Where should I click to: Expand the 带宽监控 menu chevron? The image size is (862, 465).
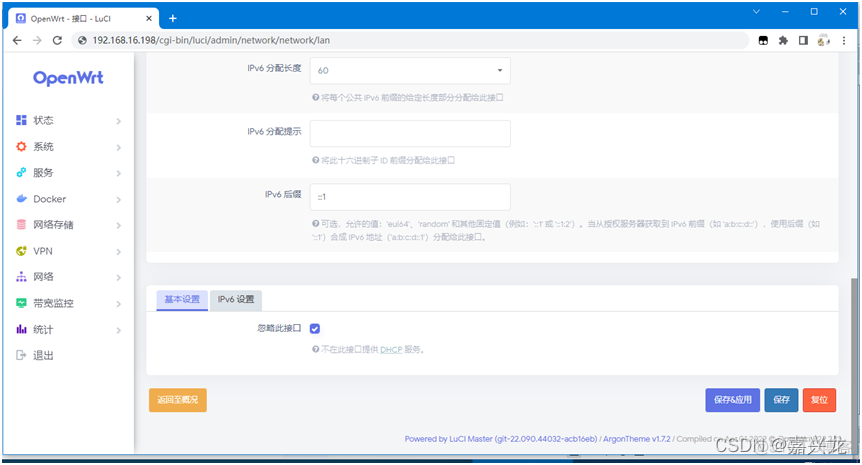point(119,304)
